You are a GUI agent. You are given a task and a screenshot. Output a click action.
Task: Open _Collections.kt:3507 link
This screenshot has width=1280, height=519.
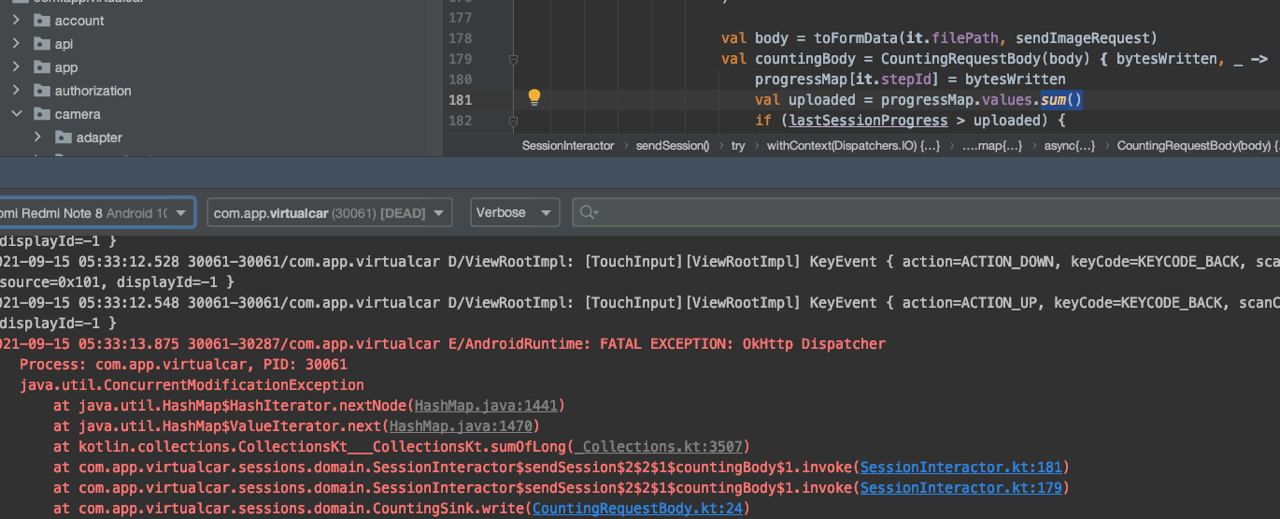click(658, 446)
